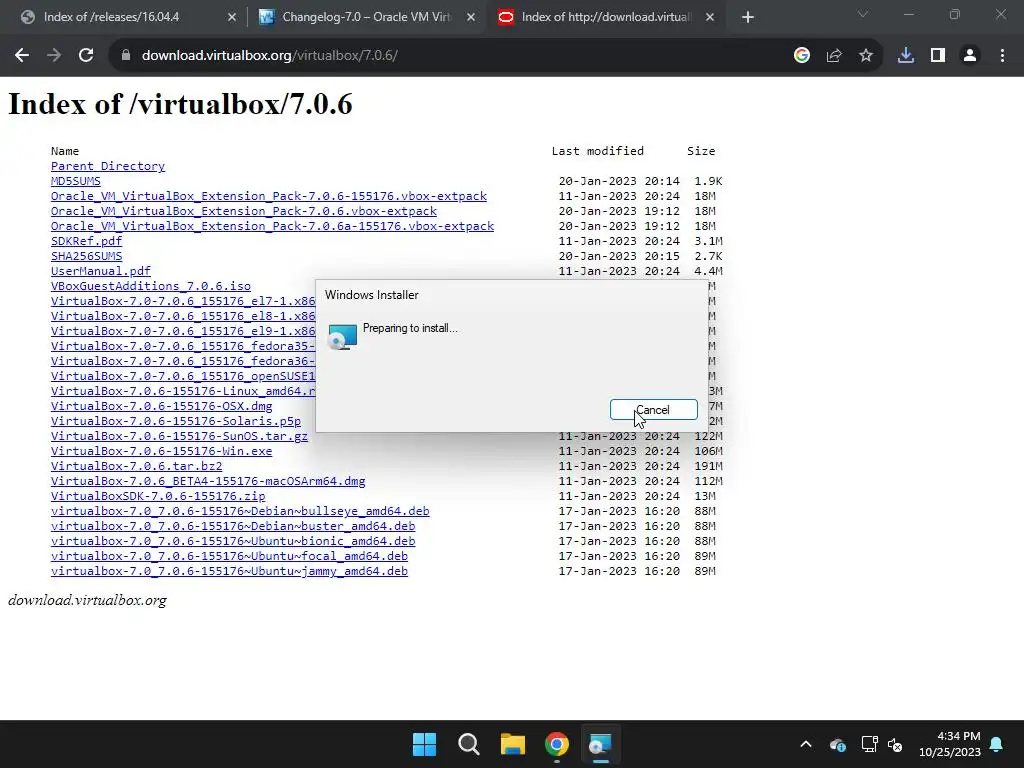Open the Chrome profile menu
This screenshot has width=1024, height=768.
tap(970, 56)
